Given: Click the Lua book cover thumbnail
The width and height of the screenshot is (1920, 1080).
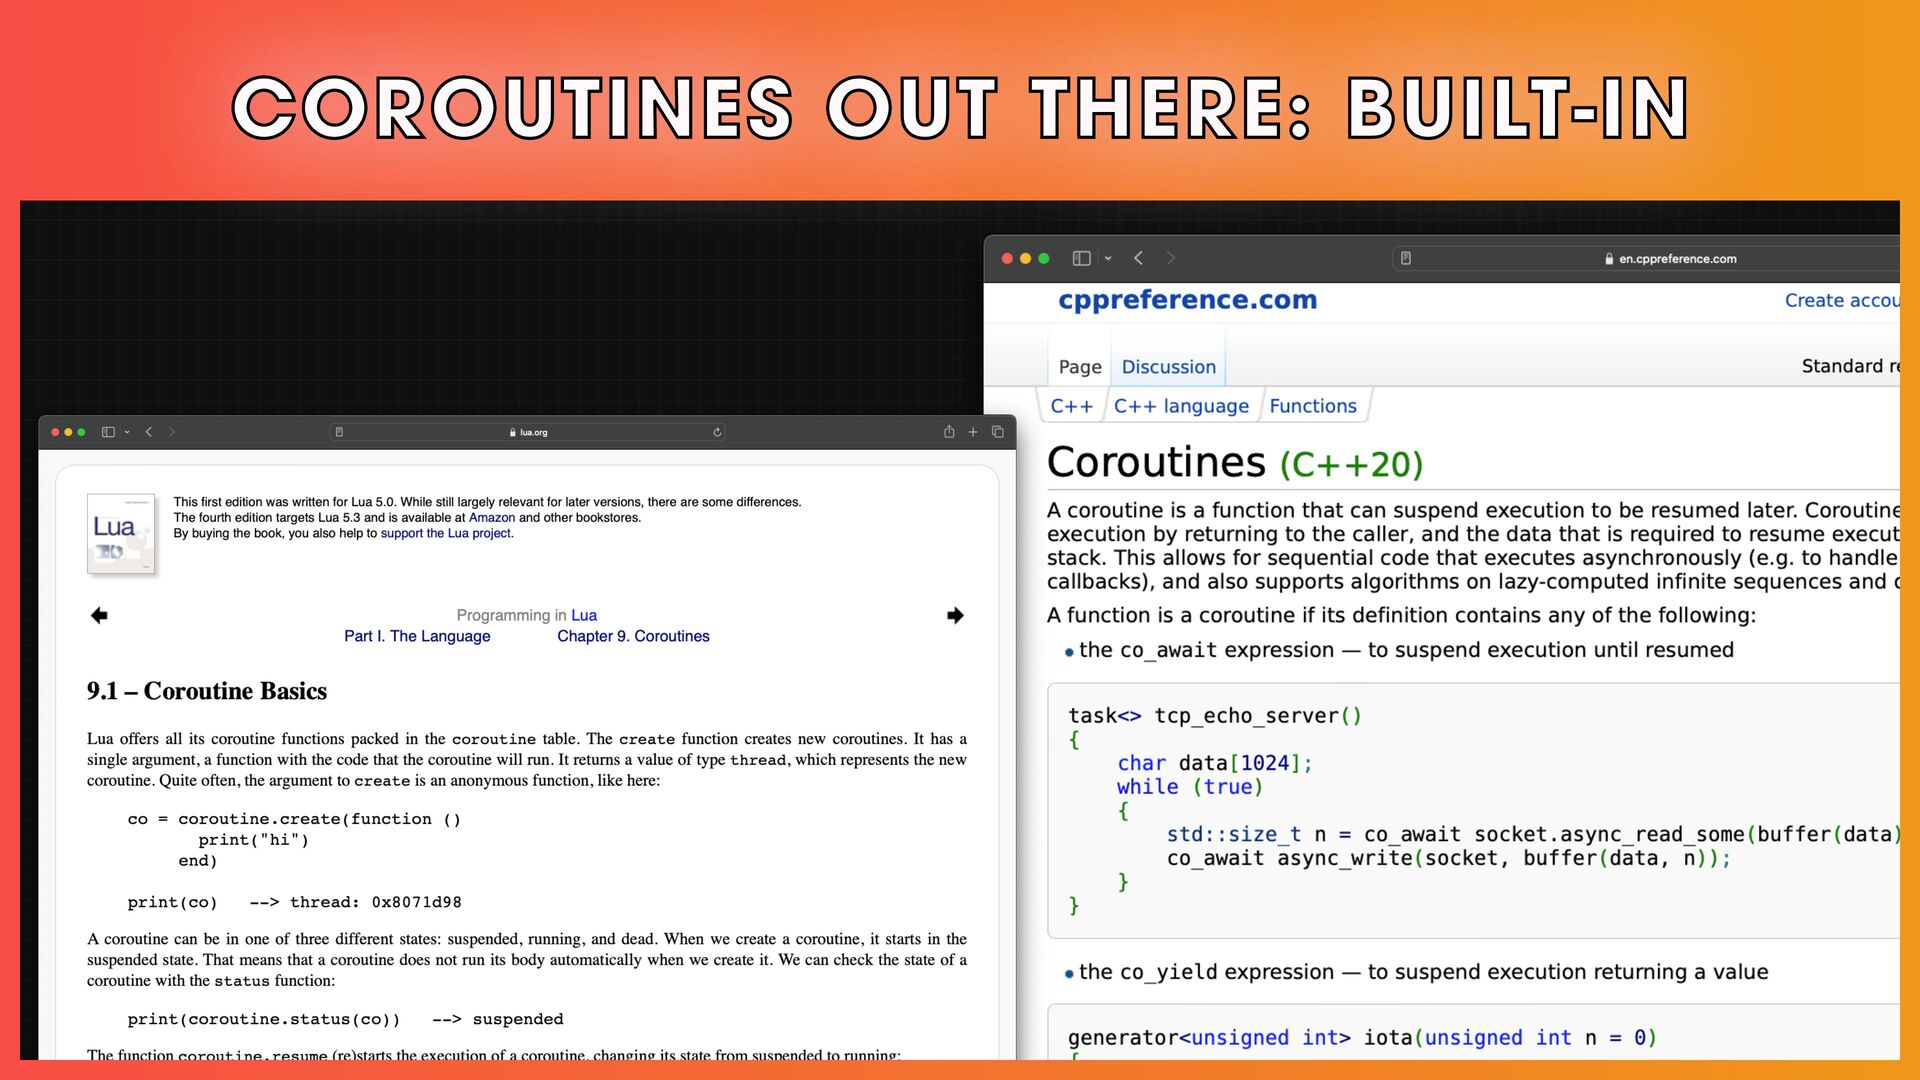Looking at the screenshot, I should (x=121, y=533).
